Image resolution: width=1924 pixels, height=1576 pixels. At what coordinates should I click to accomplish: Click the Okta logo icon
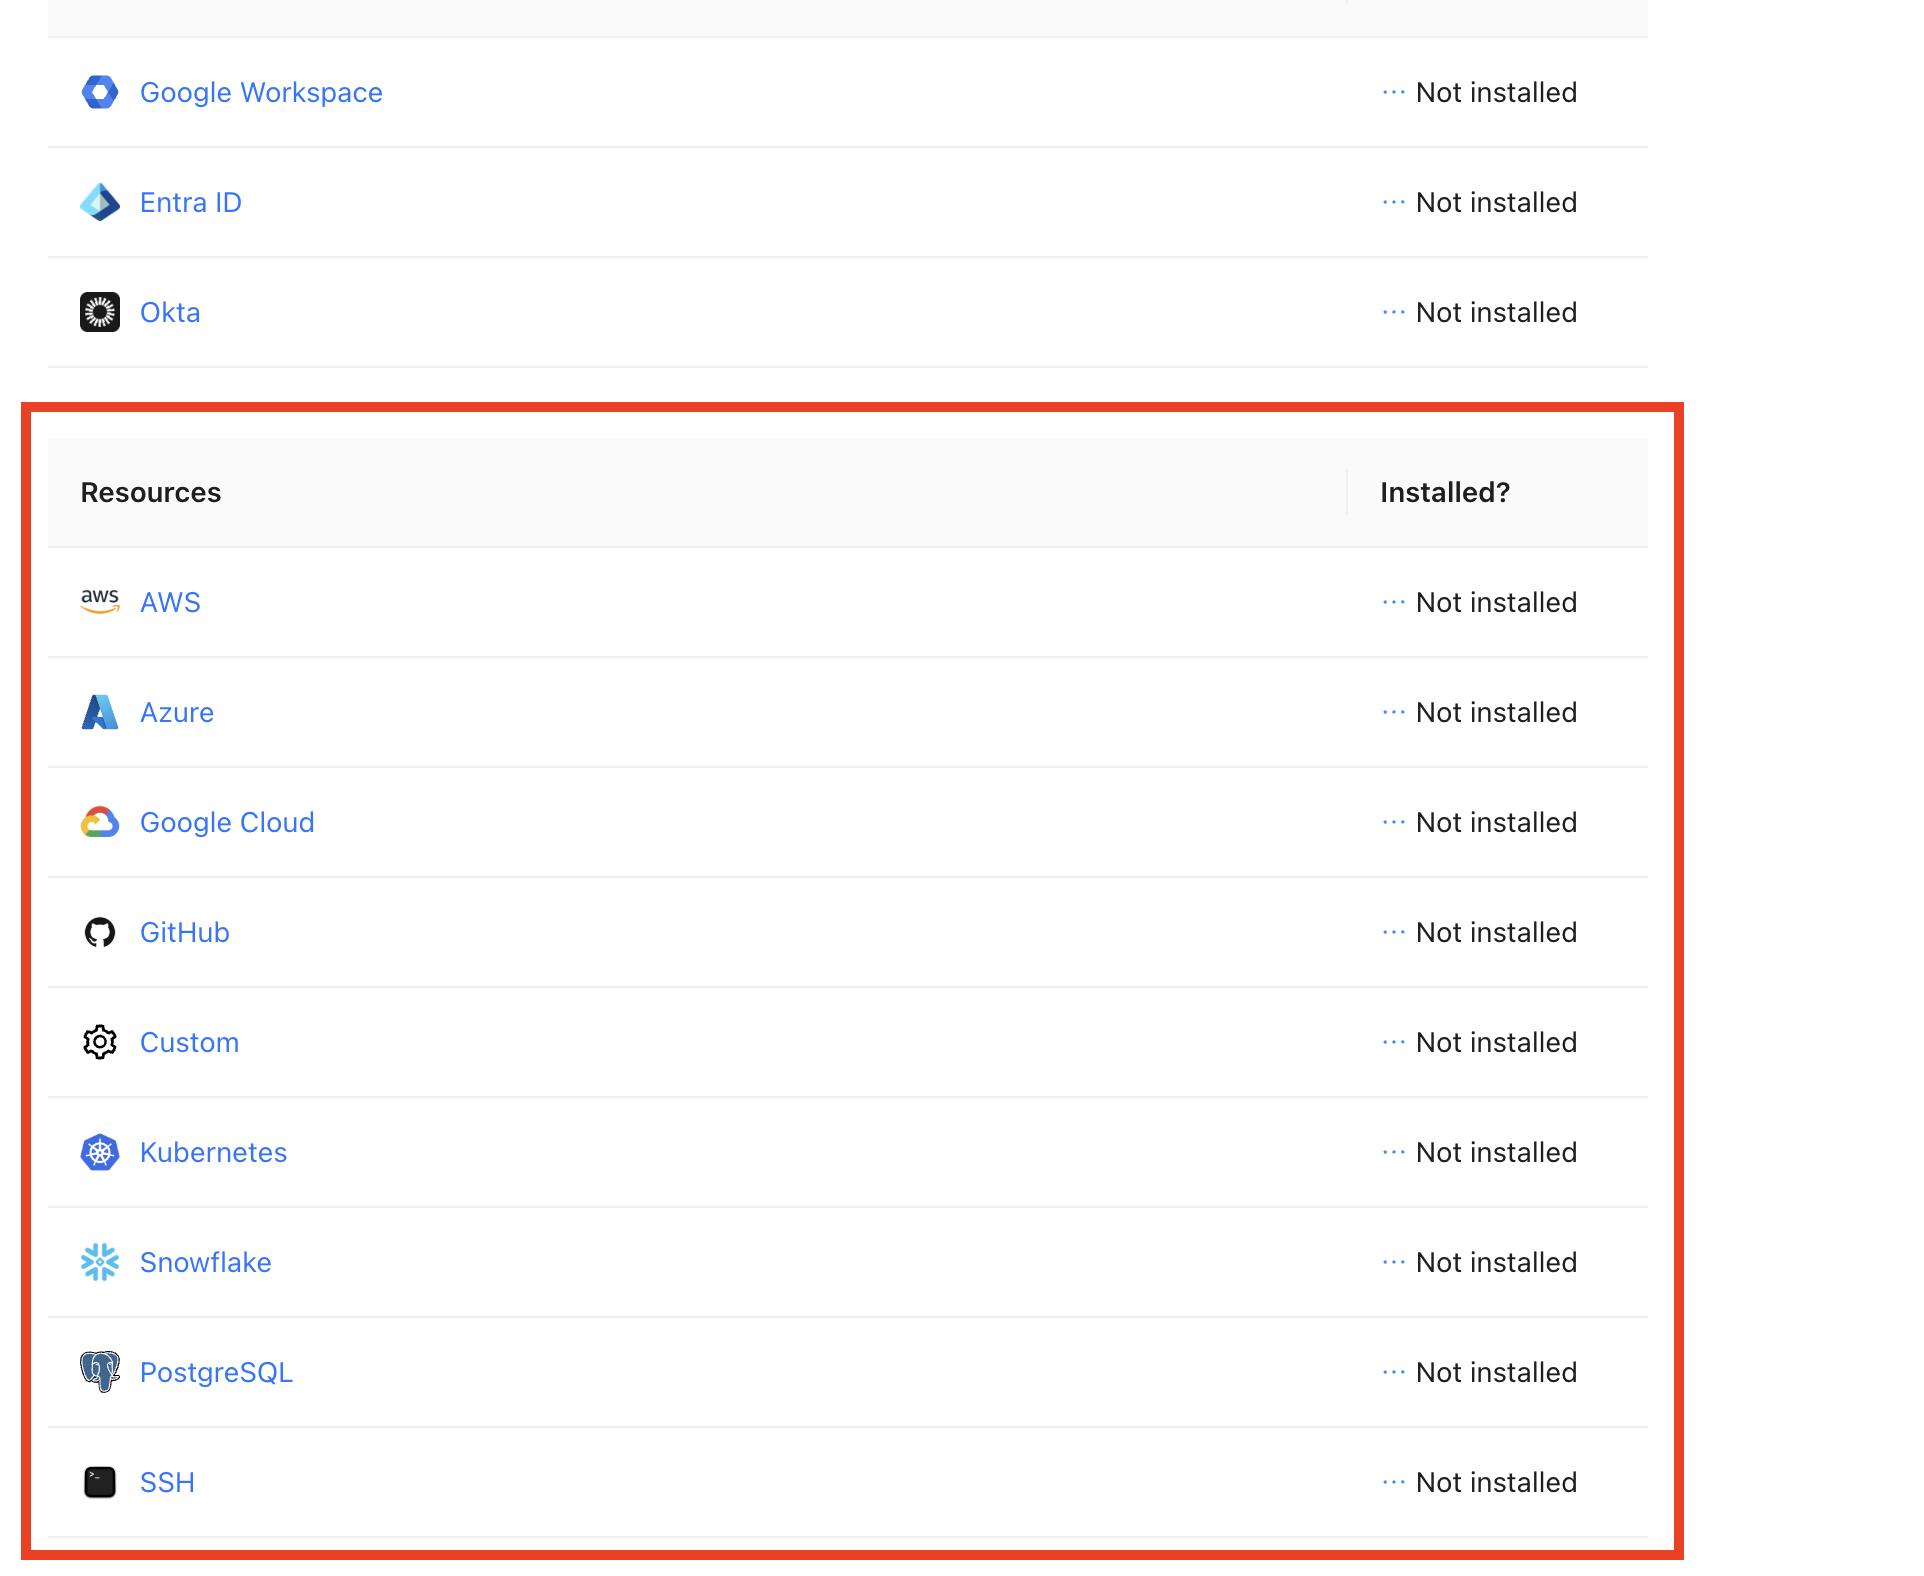click(100, 312)
